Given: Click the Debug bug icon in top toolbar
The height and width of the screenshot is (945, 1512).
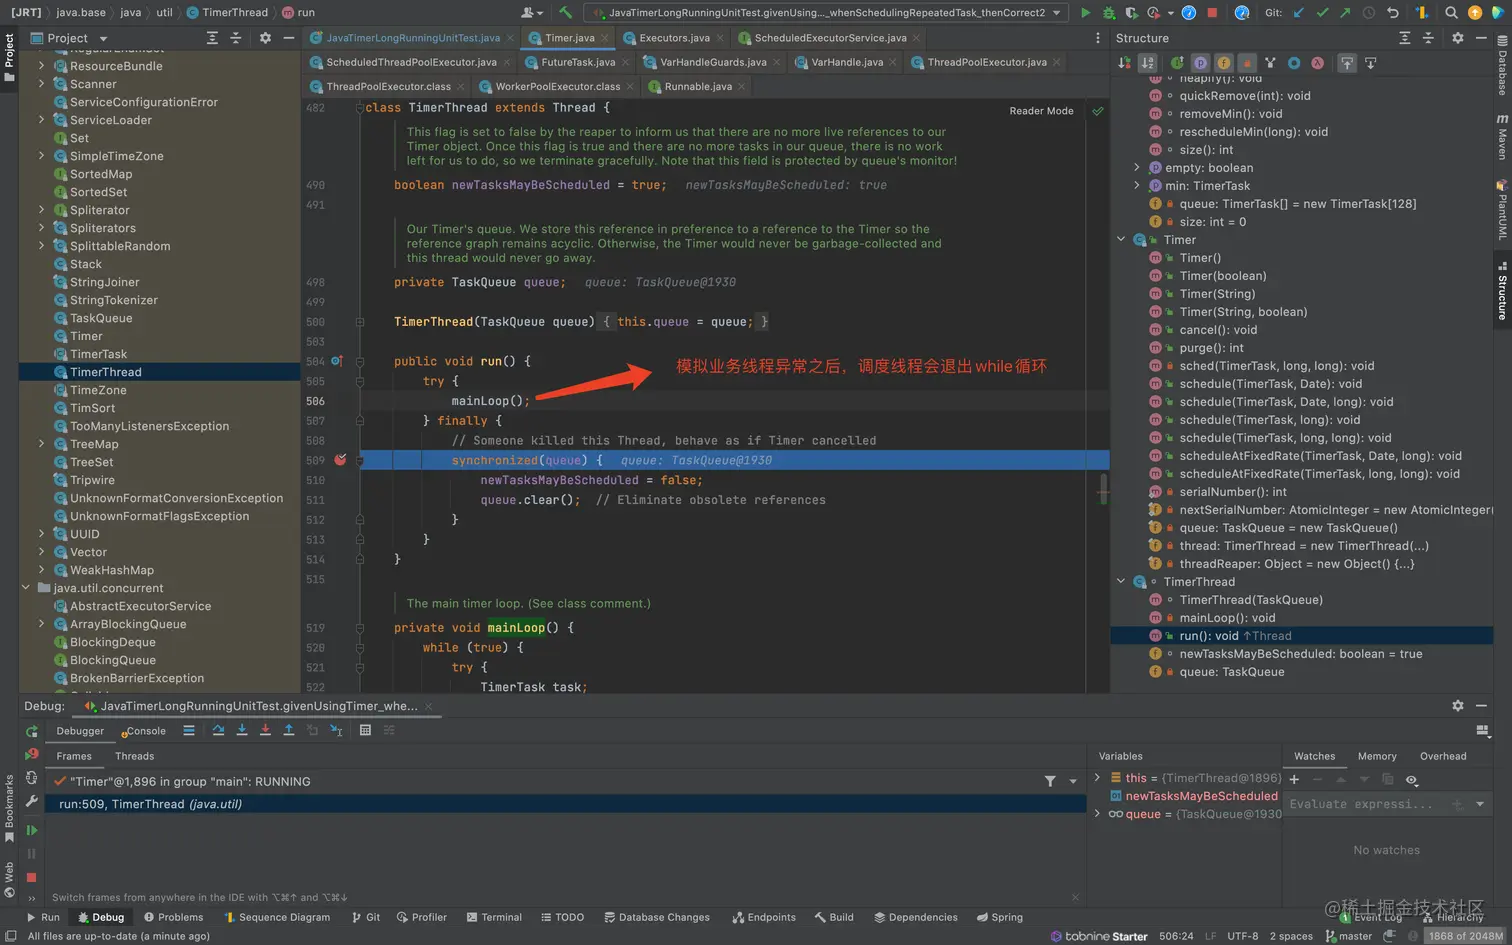Looking at the screenshot, I should (x=1109, y=13).
